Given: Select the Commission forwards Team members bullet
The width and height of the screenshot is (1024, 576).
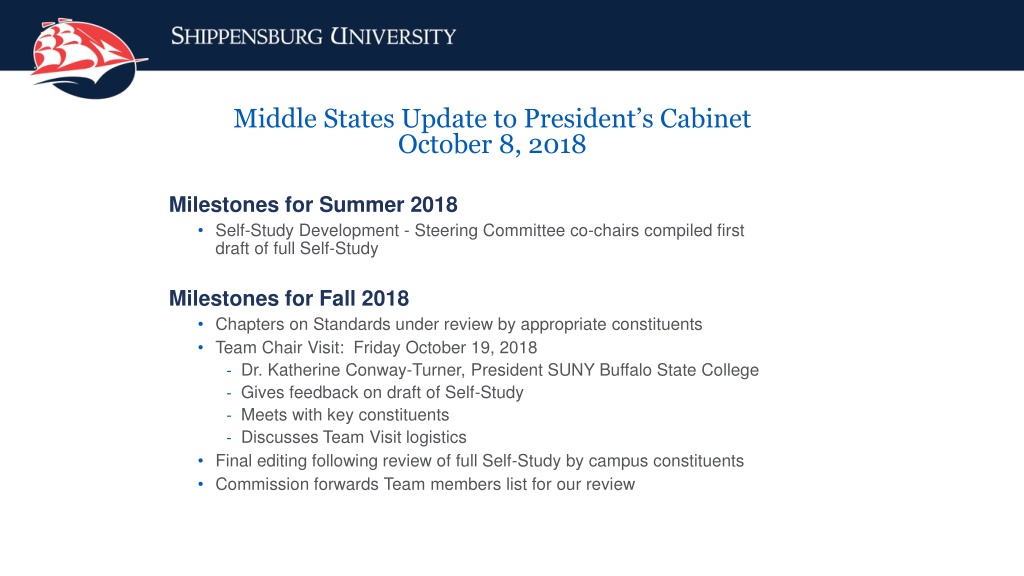Looking at the screenshot, I should coord(425,485).
